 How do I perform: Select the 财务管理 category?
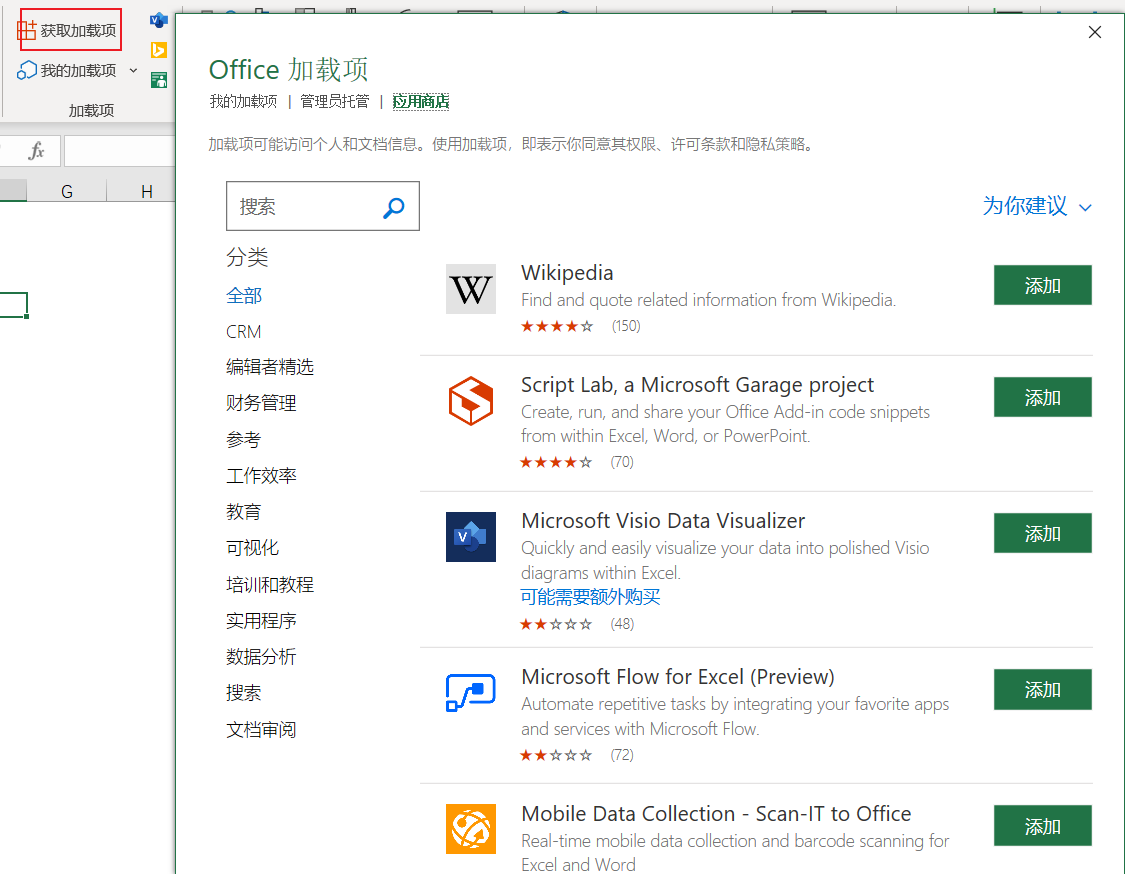tap(261, 403)
